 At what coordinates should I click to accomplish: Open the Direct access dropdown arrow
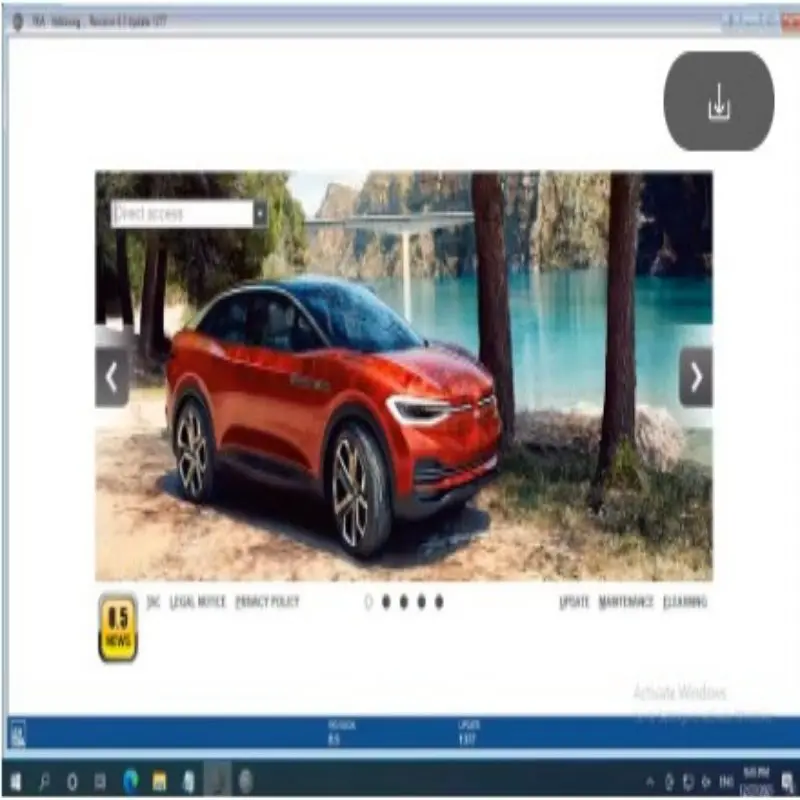click(x=261, y=213)
